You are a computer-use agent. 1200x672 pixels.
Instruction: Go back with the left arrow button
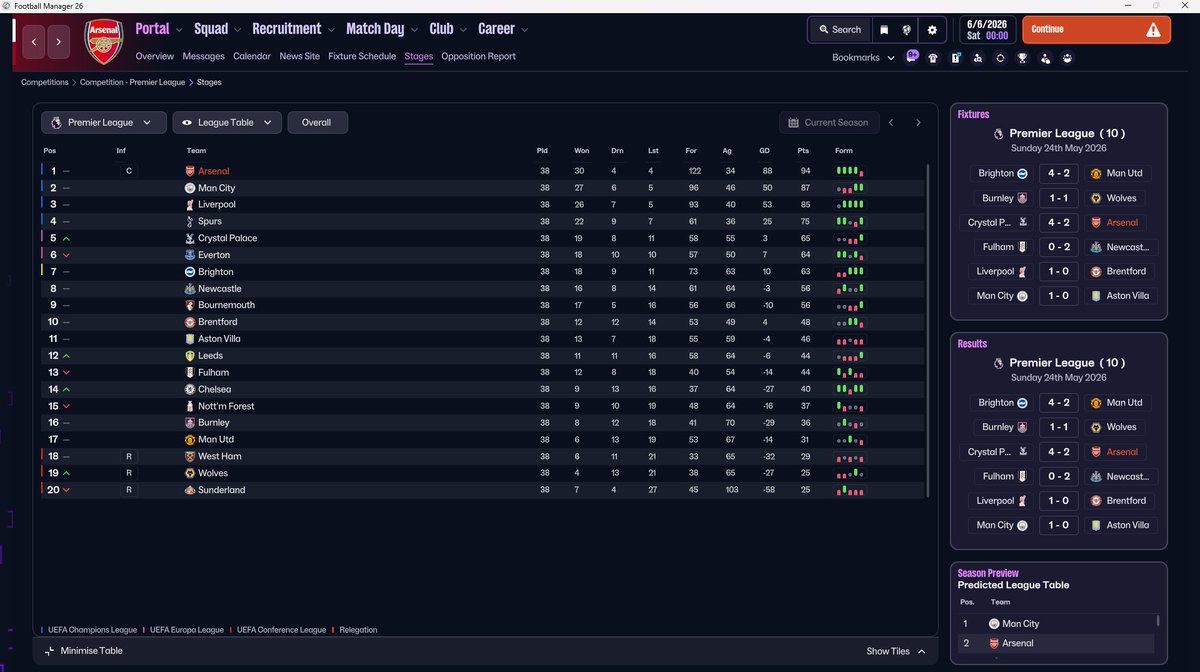pos(35,42)
